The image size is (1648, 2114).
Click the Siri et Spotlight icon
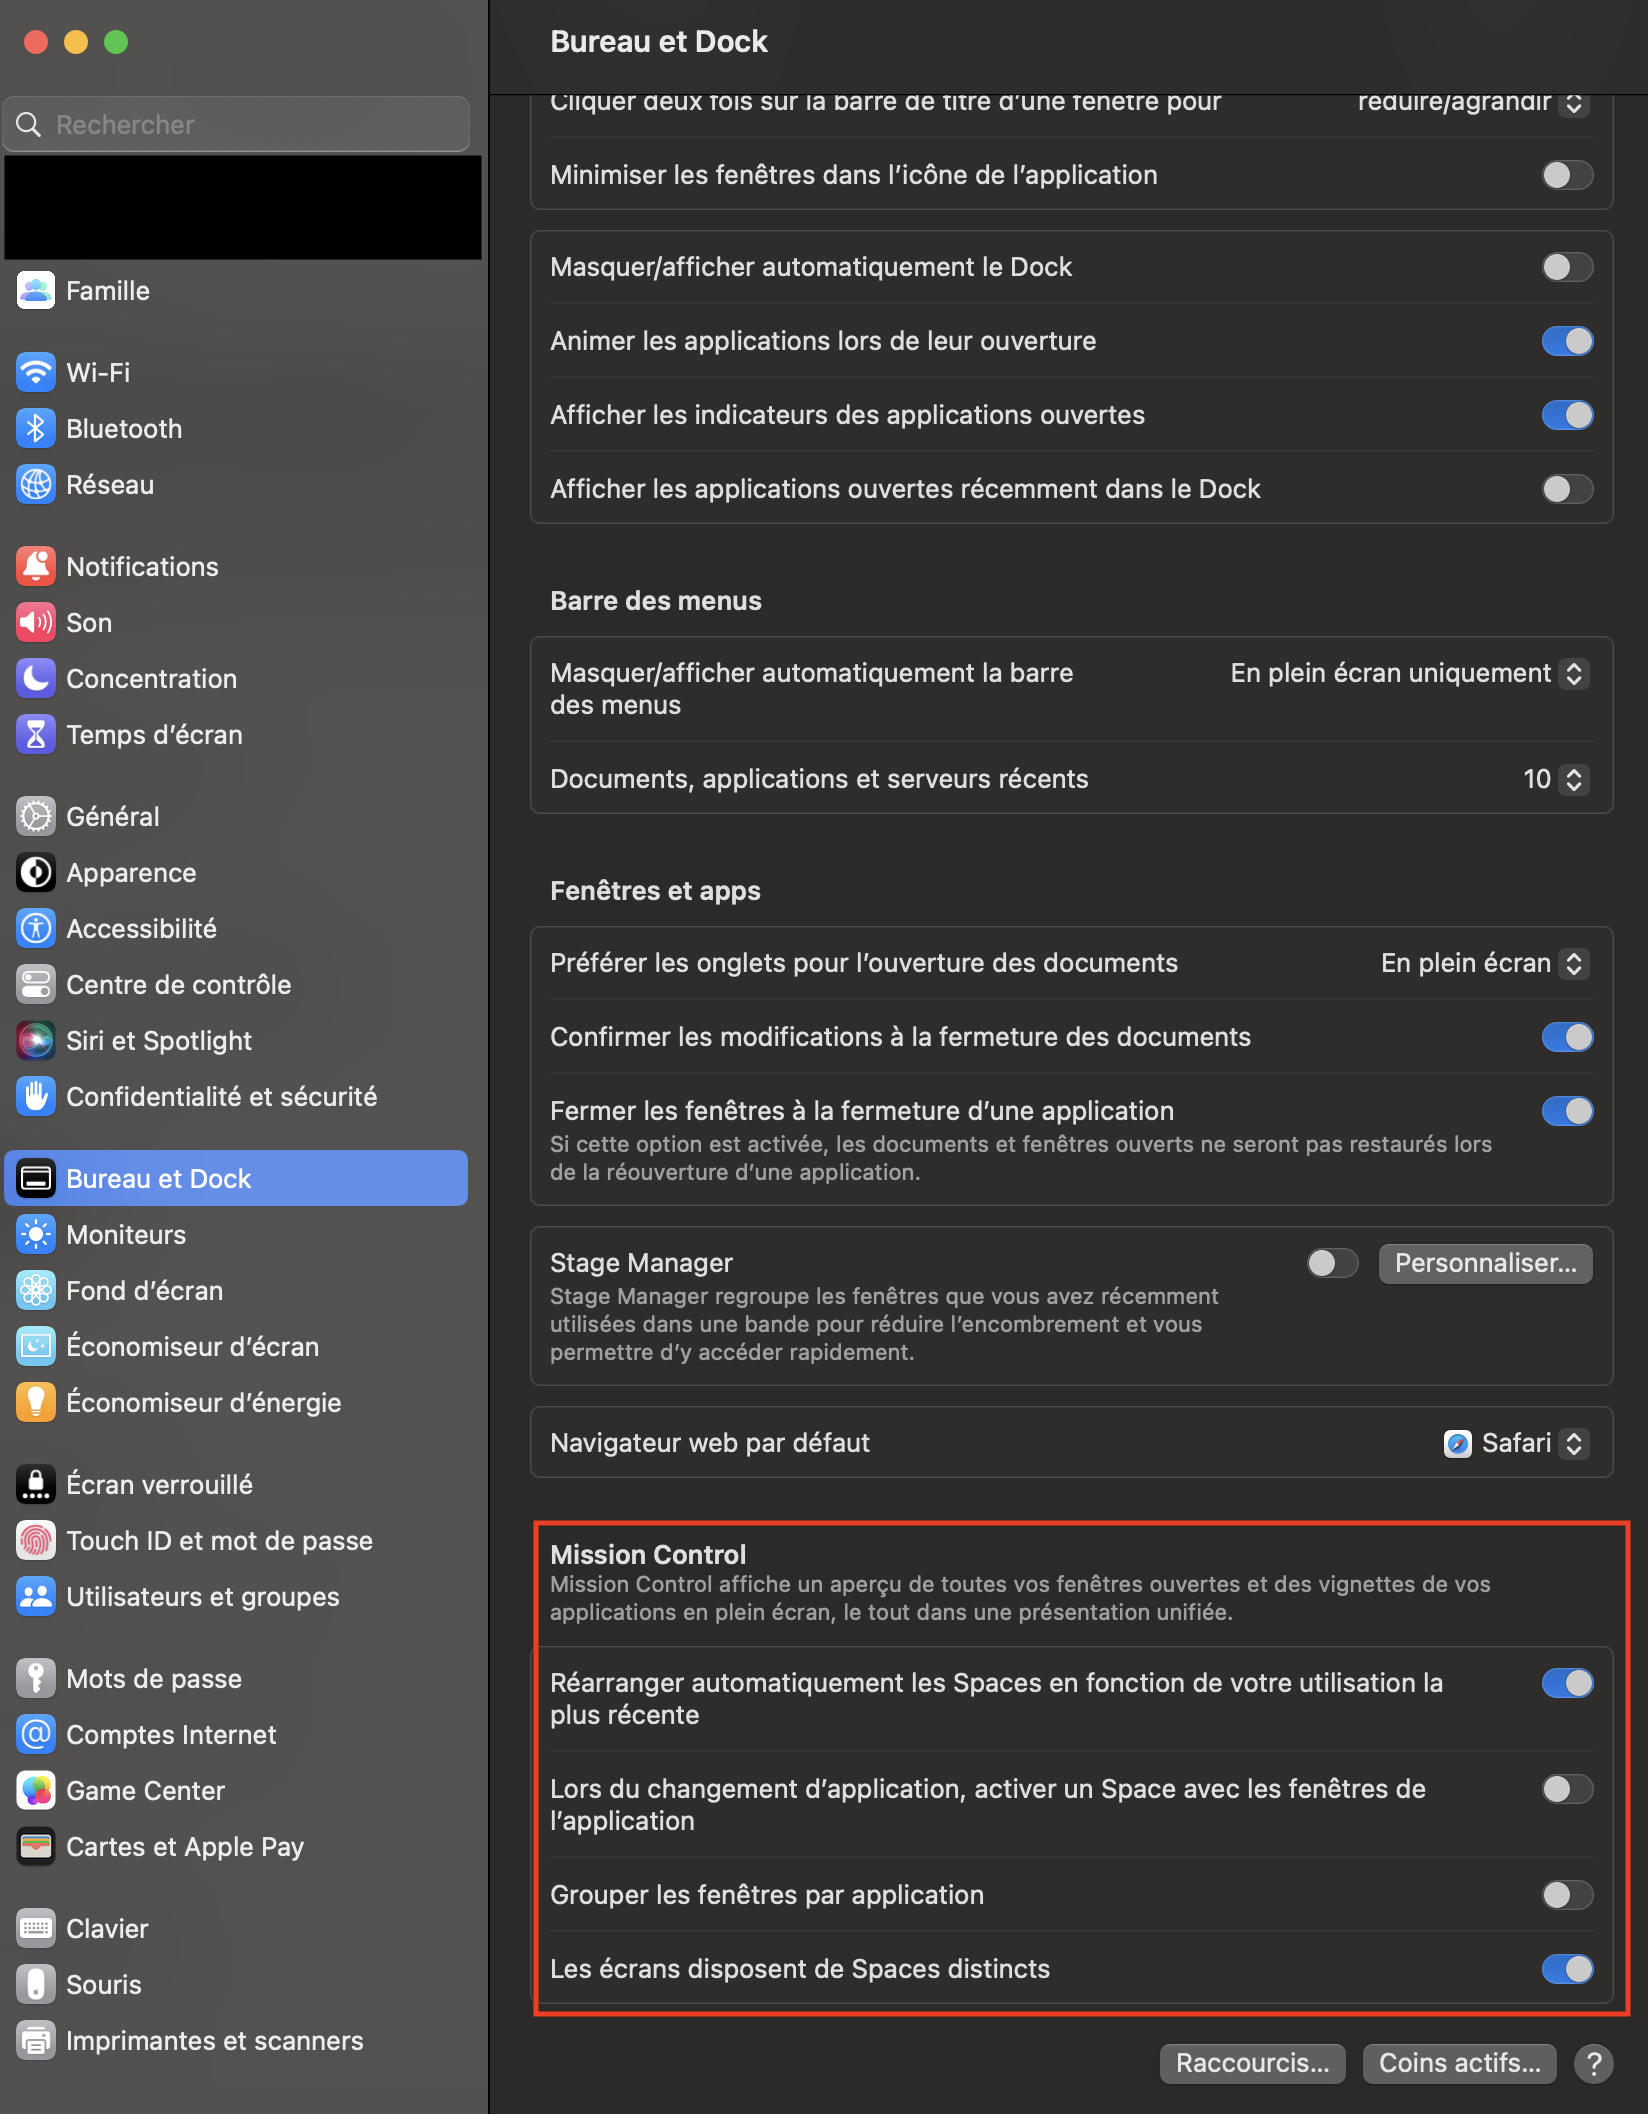(36, 1041)
